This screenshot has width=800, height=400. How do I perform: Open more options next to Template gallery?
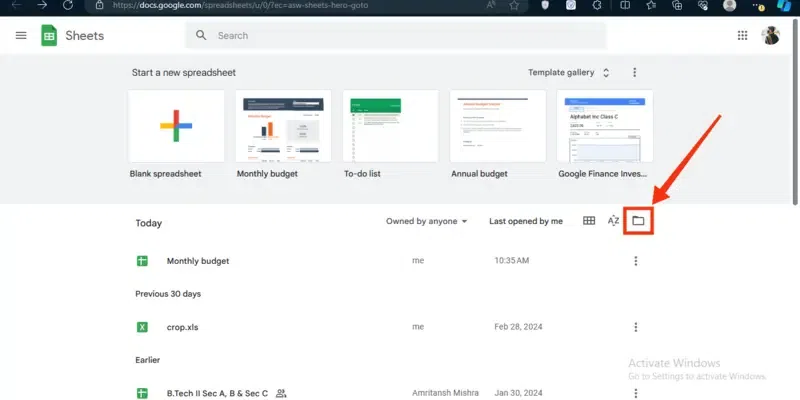pyautogui.click(x=634, y=72)
